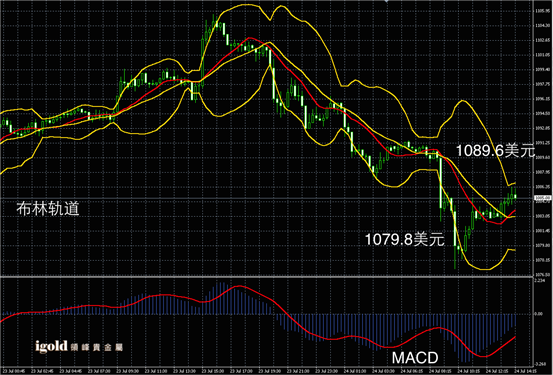Click the 1091.25 price axis label

(x=542, y=143)
